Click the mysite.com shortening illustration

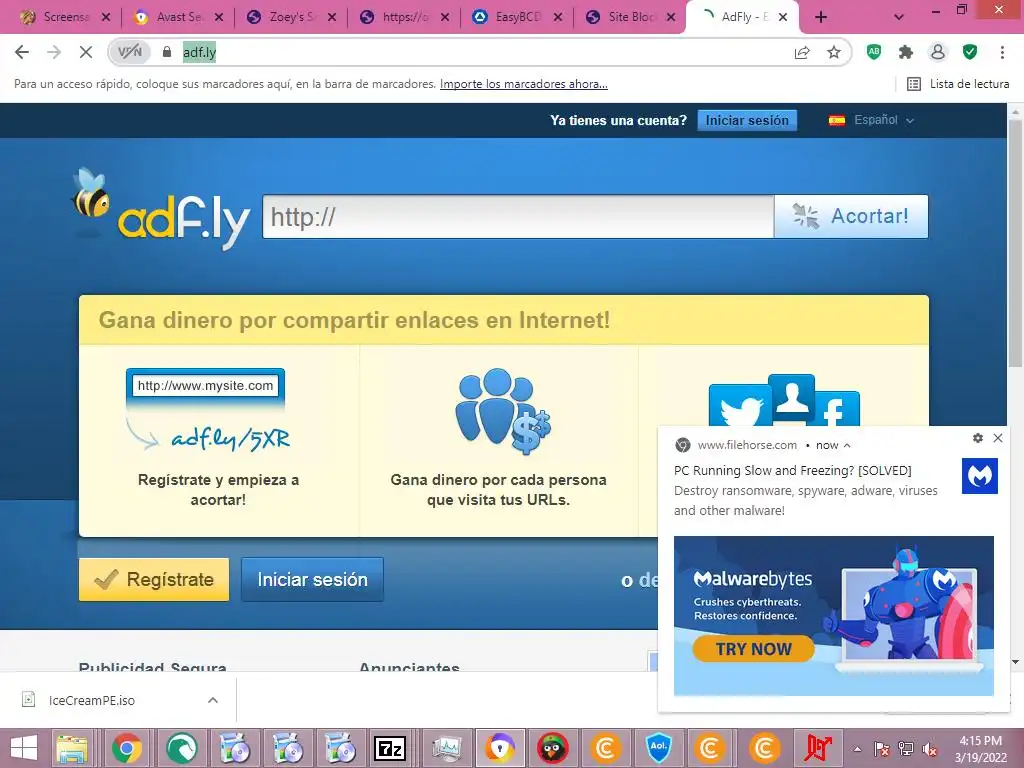208,410
